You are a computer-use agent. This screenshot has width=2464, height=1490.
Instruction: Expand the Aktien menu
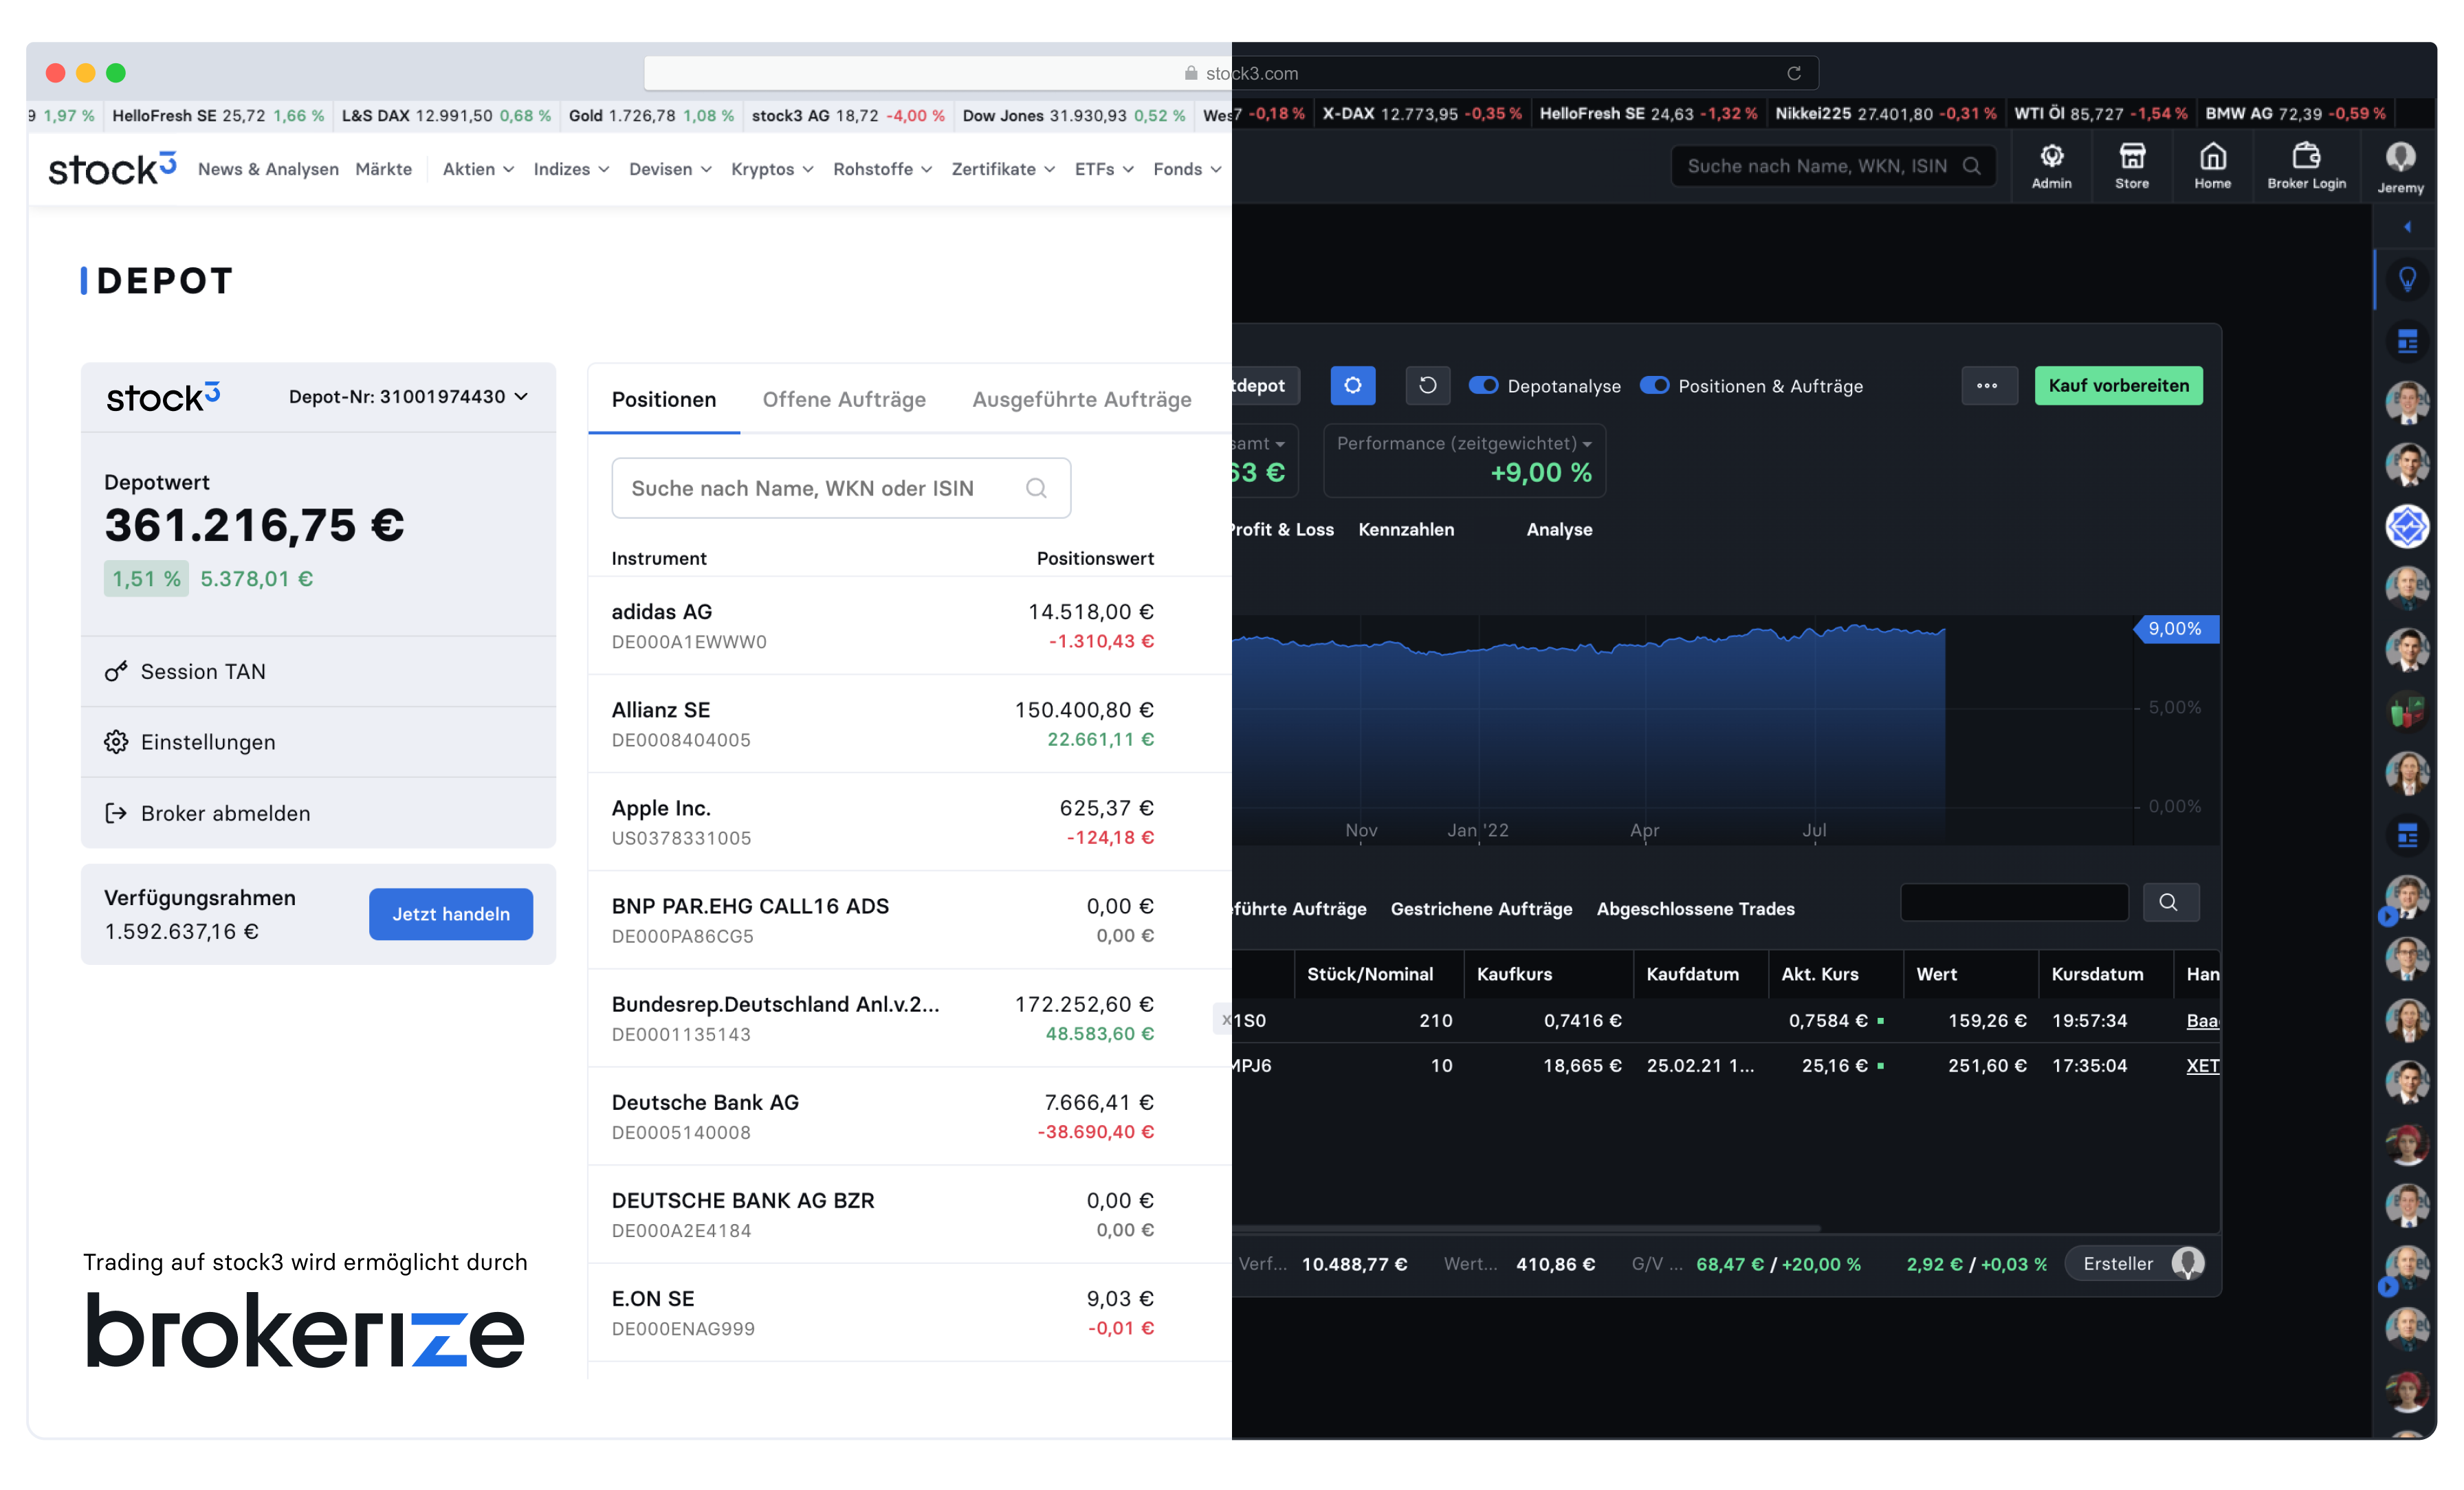pos(478,169)
